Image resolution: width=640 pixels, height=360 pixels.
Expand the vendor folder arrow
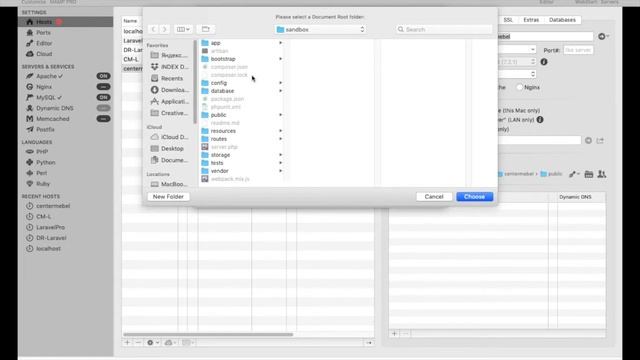[280, 171]
